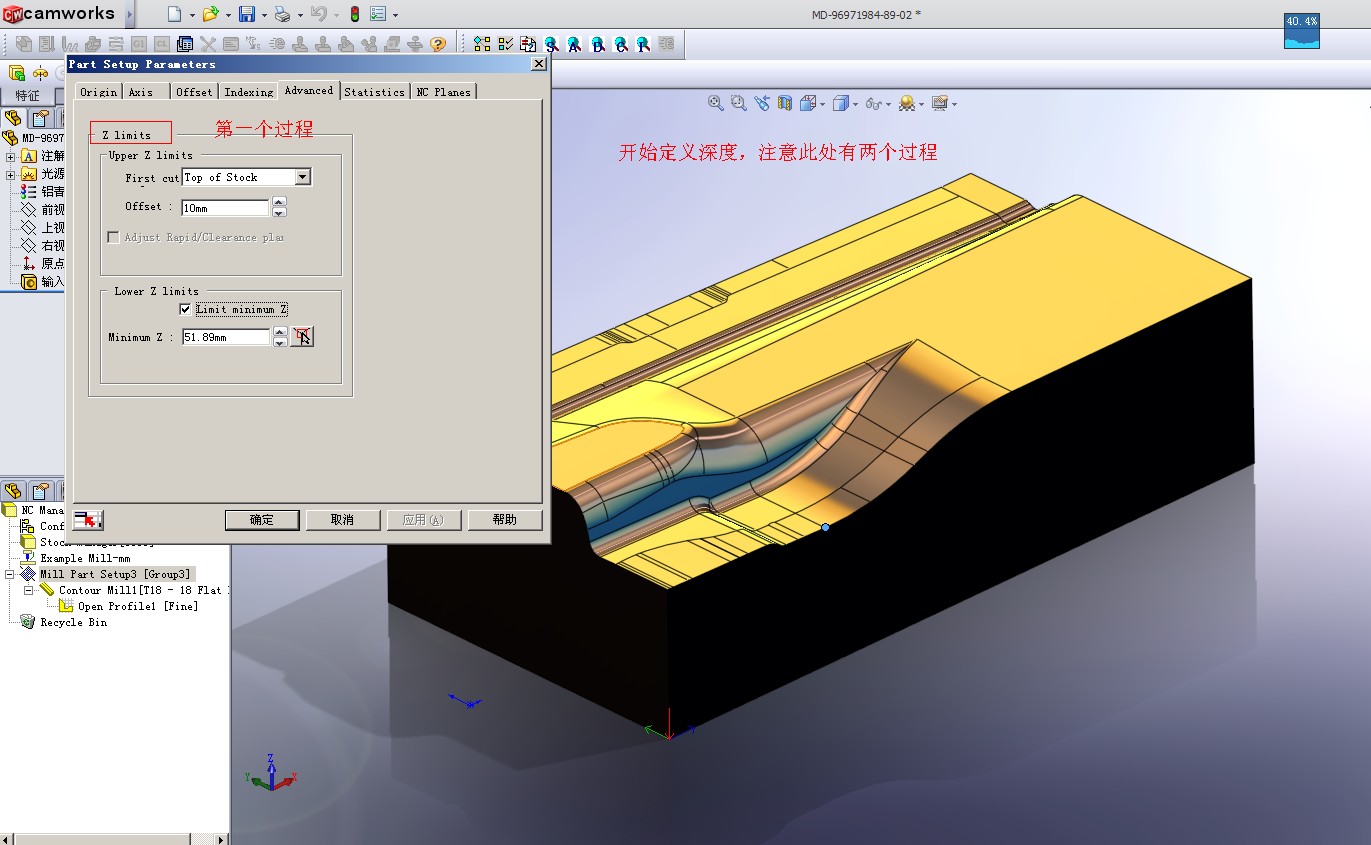Click the Rebuild traffic light icon

coord(355,14)
